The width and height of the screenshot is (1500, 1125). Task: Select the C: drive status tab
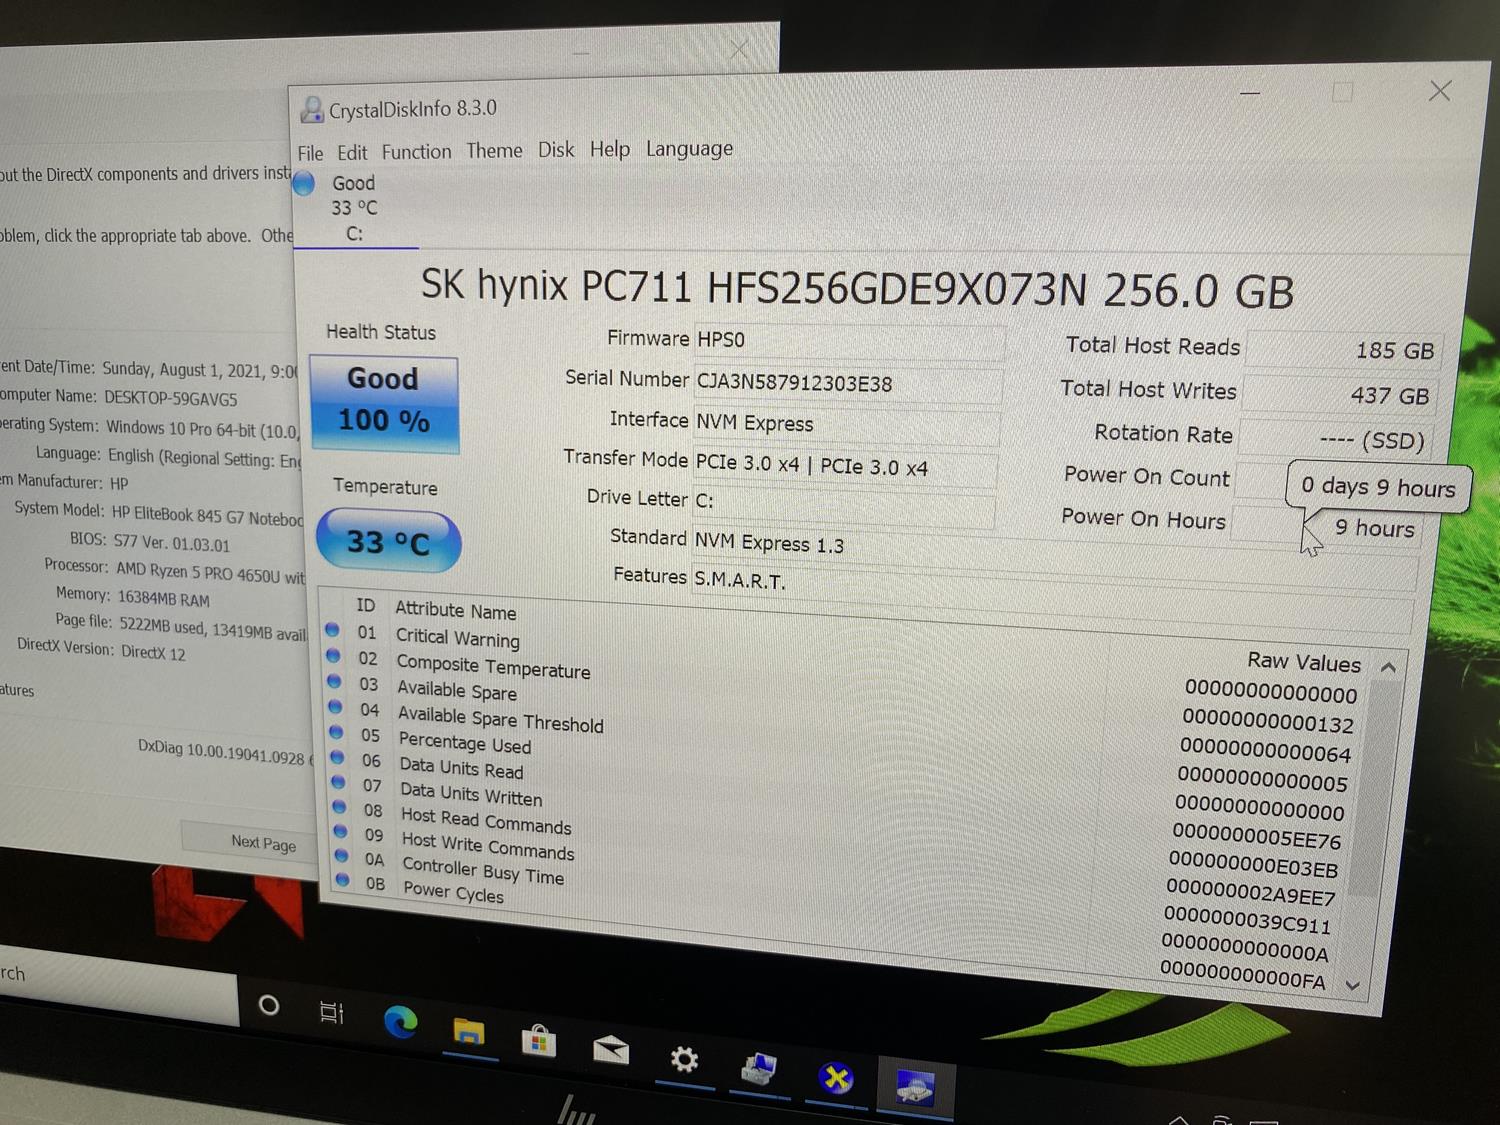click(355, 208)
